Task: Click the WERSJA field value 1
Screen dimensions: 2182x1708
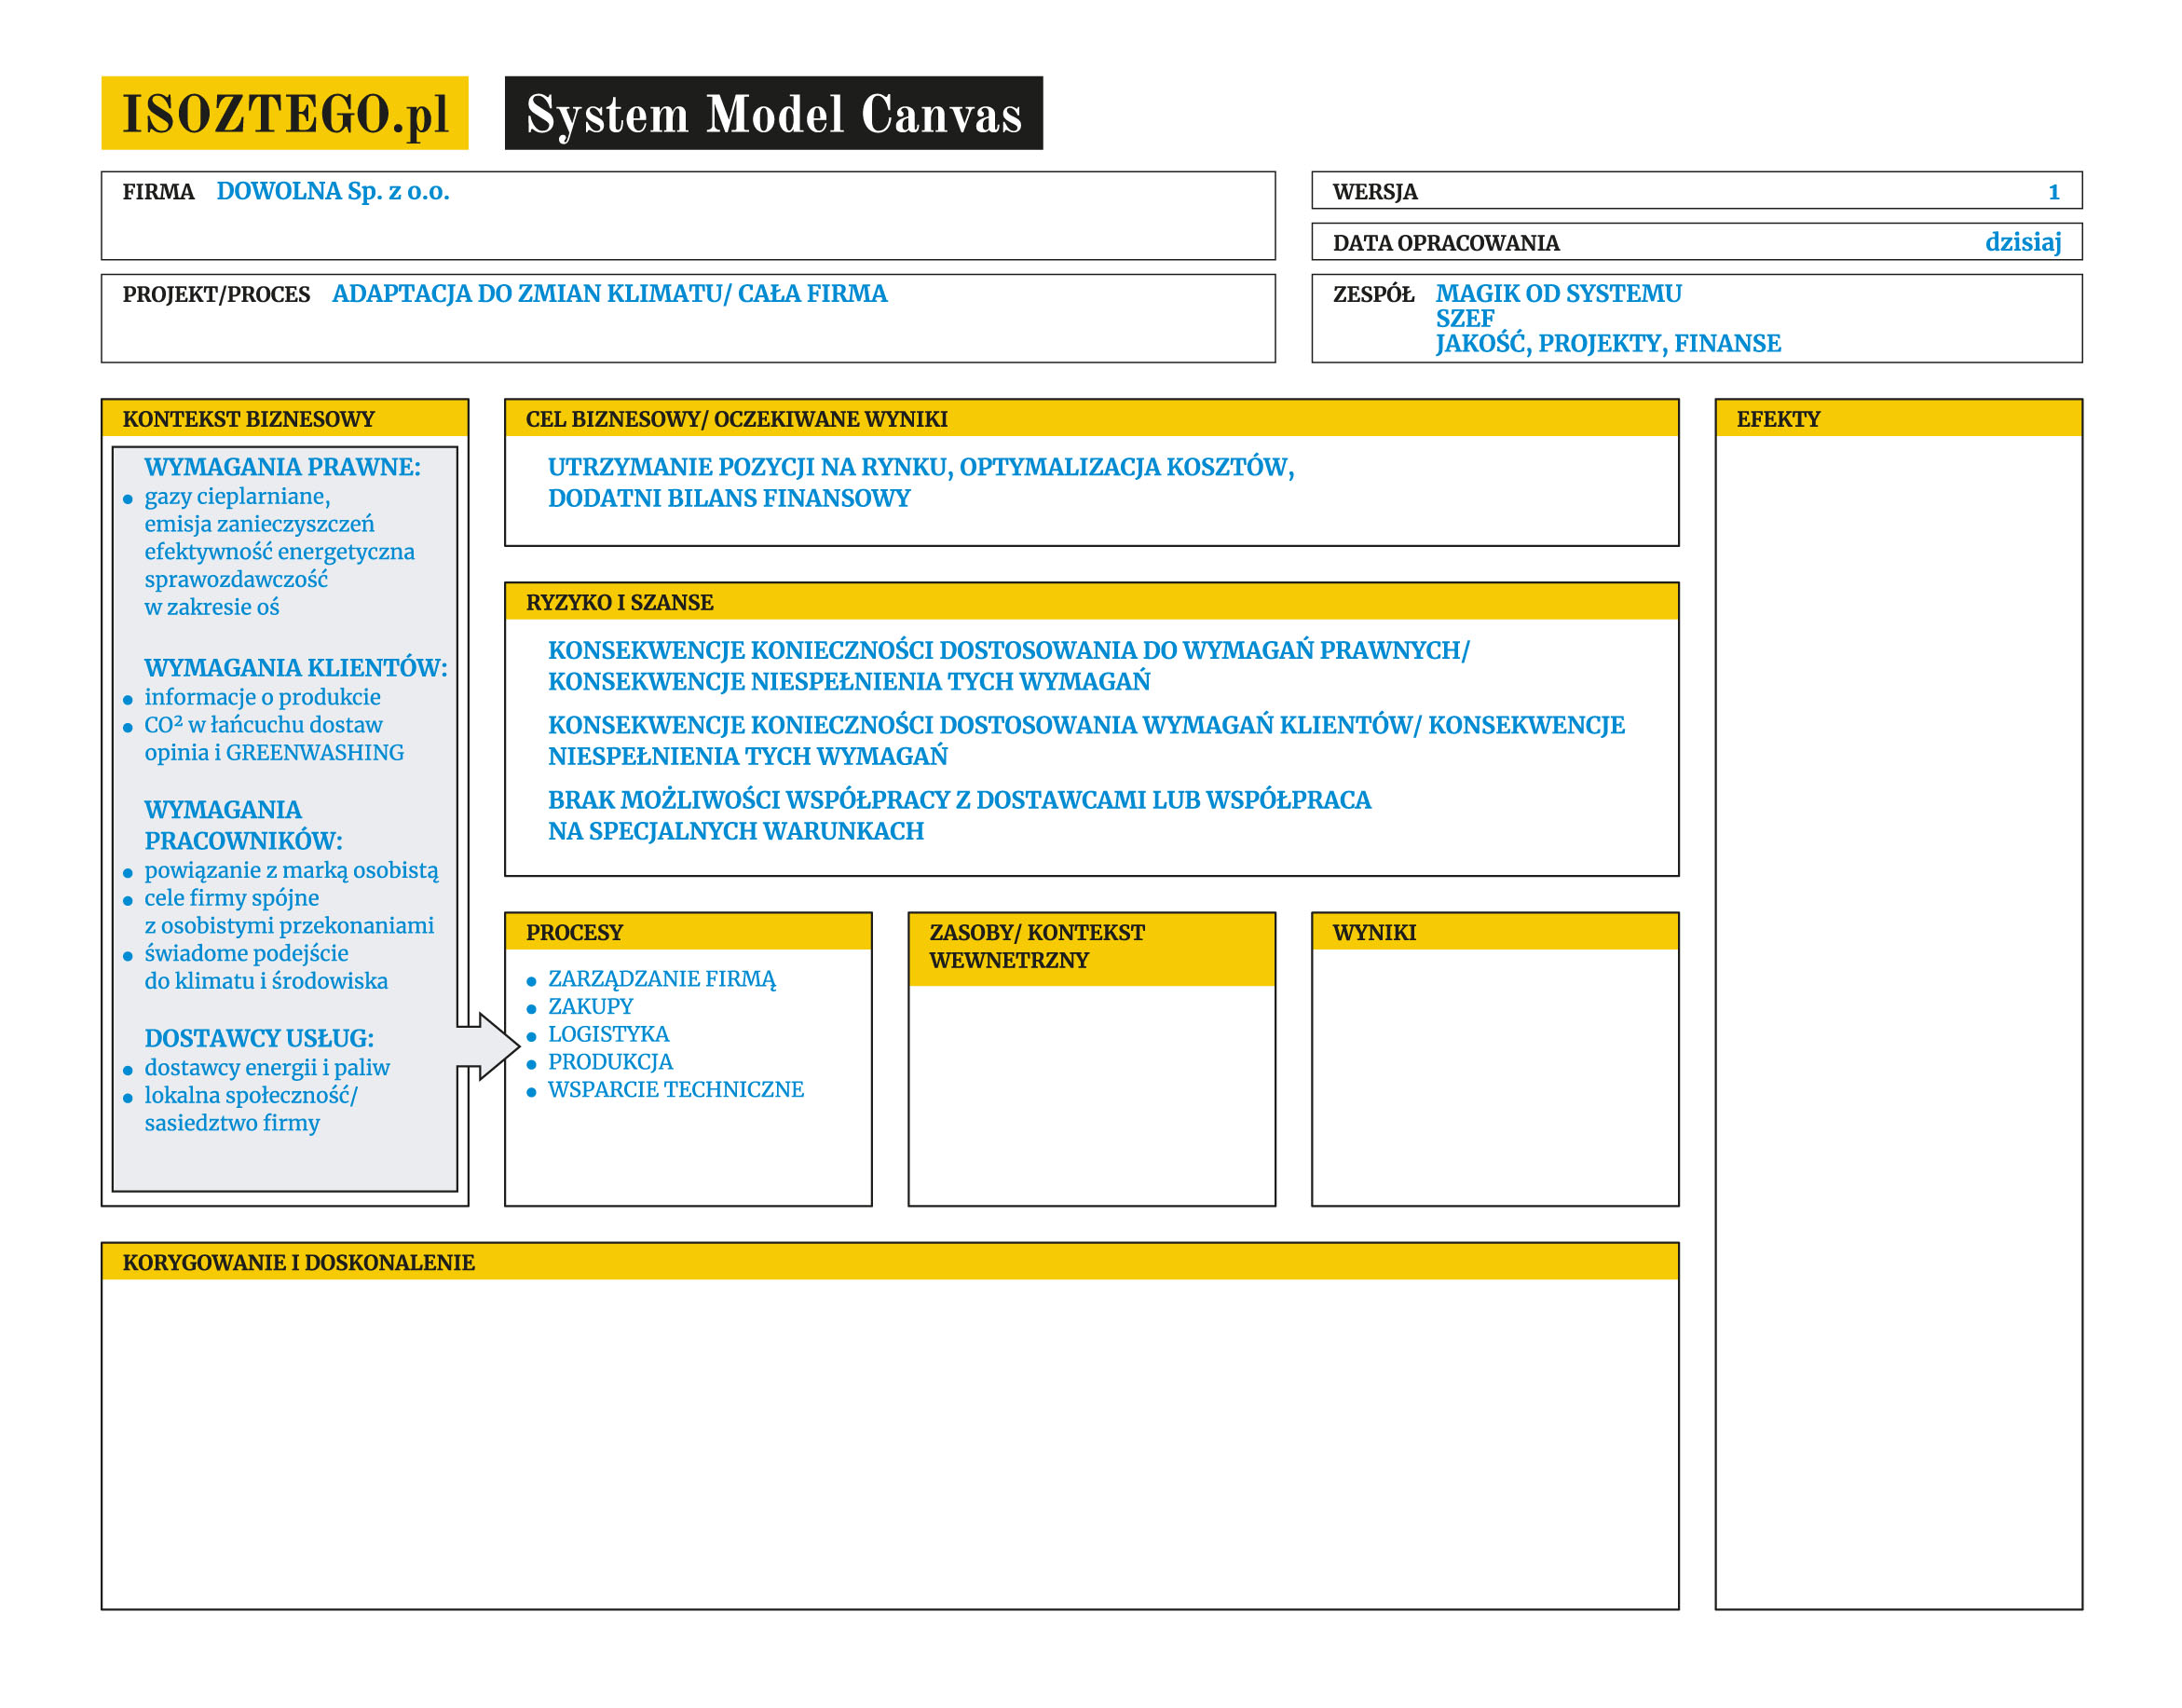Action: click(2053, 191)
